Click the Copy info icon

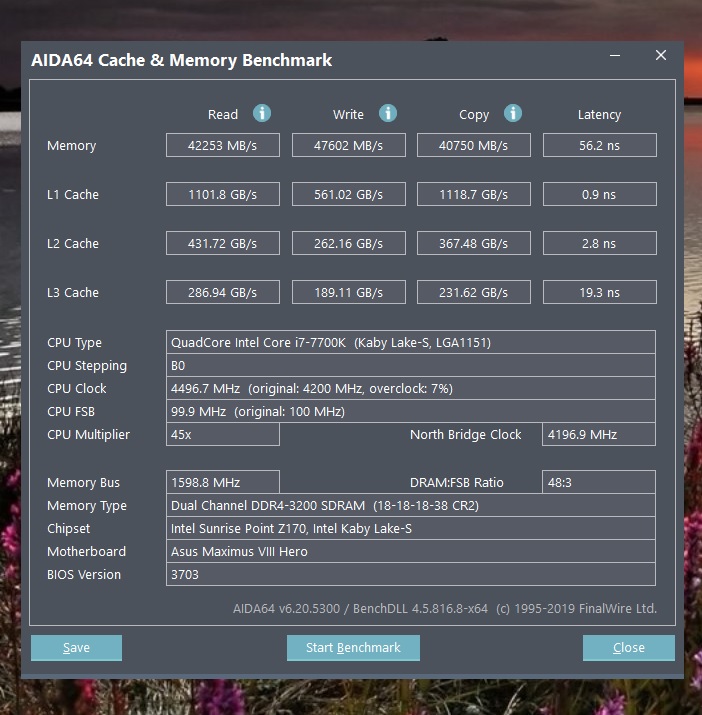(x=513, y=113)
